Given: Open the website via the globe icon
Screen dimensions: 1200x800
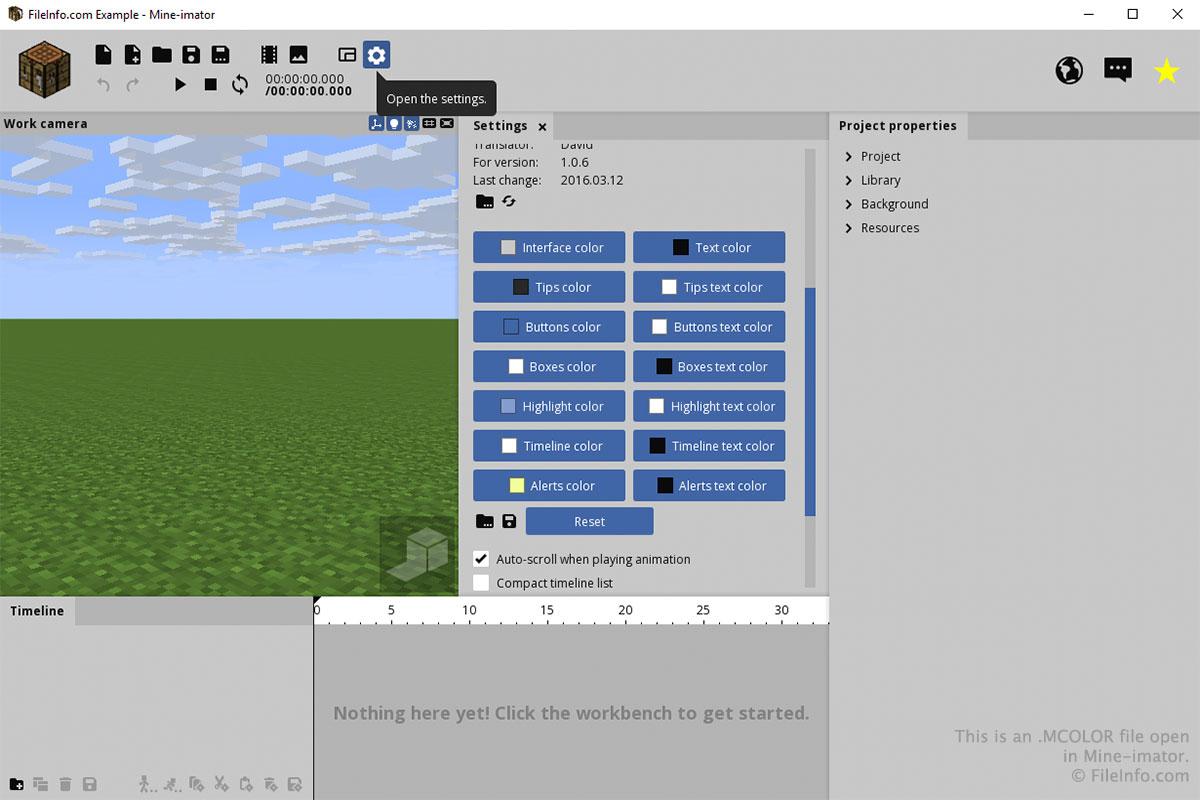Looking at the screenshot, I should click(1069, 70).
